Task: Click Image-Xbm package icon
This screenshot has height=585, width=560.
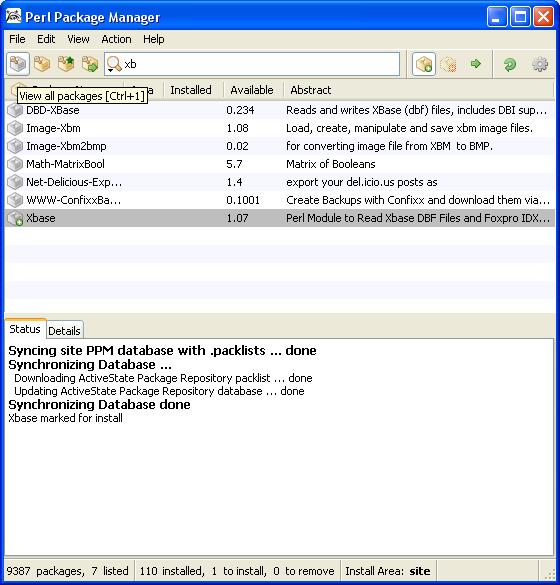Action: coord(15,128)
